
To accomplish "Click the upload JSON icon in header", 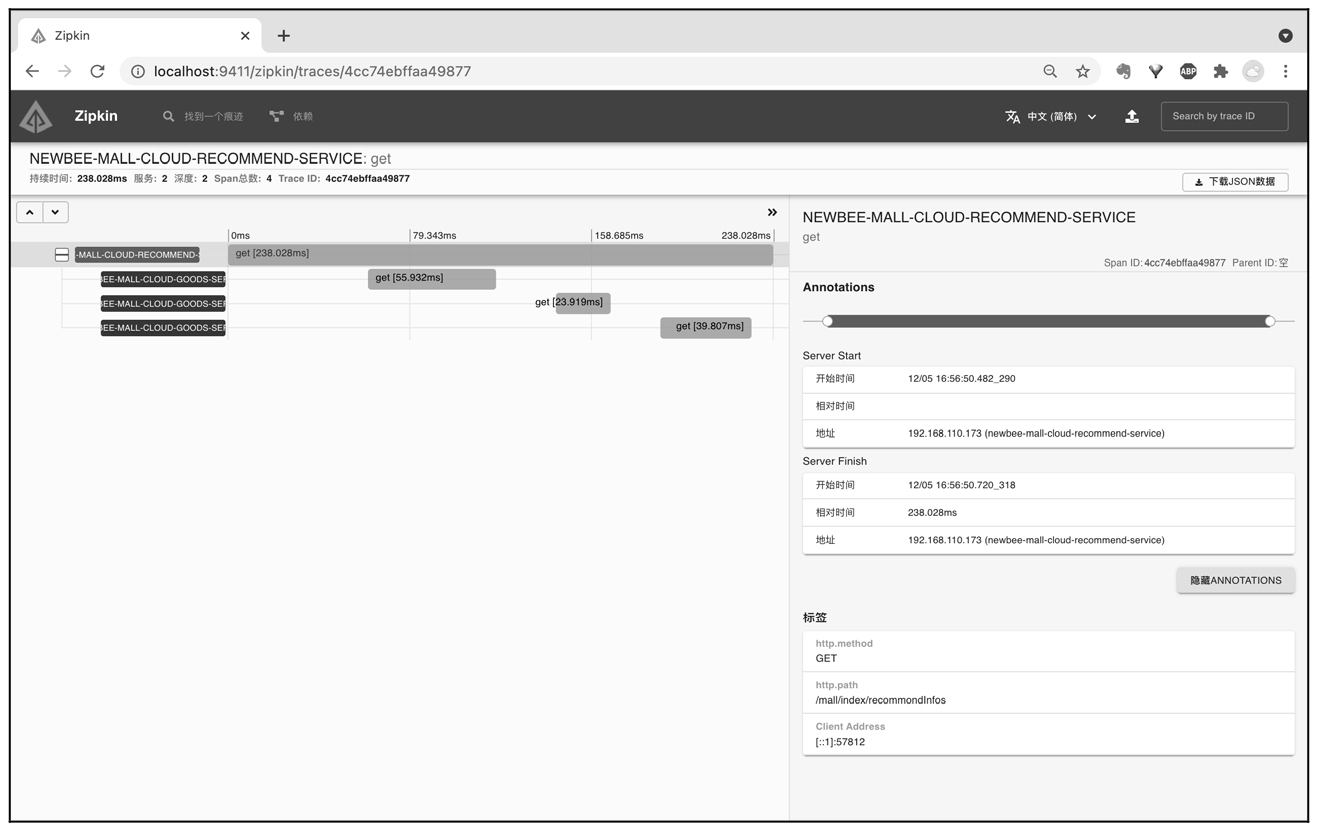I will (1132, 117).
